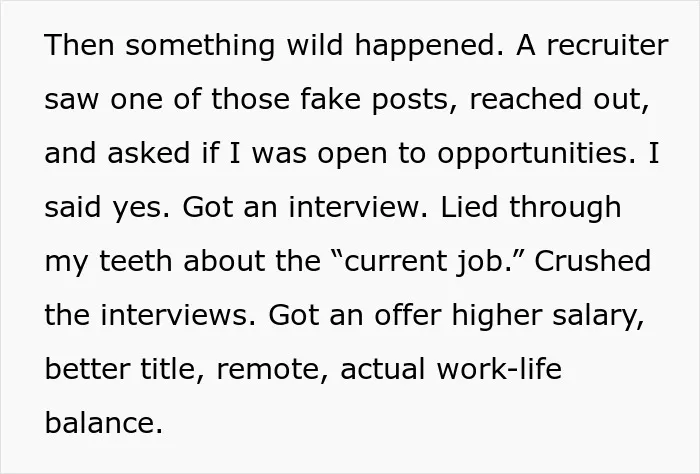Viewport: 700px width, 474px height.
Task: Click the words "better title,"
Action: pyautogui.click(x=125, y=370)
